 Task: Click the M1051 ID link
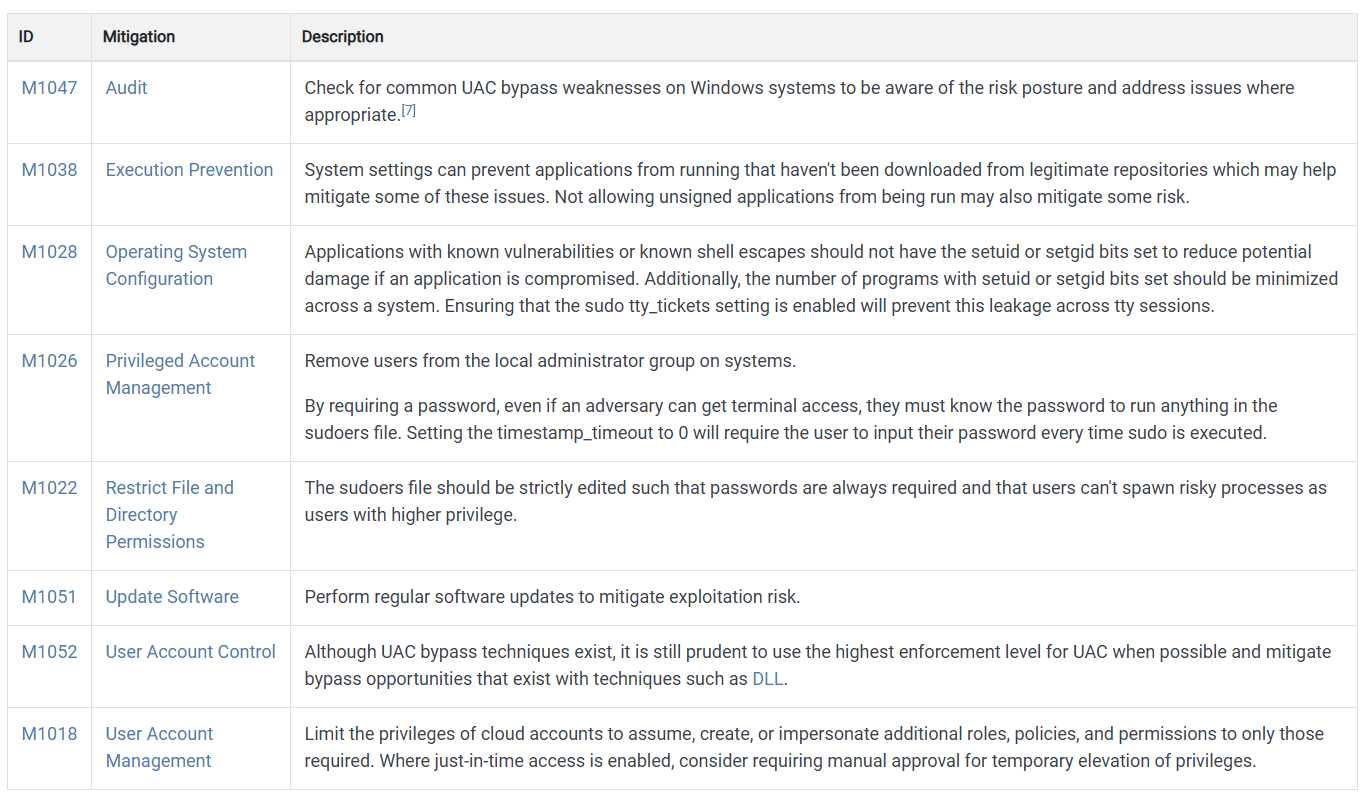(x=49, y=597)
